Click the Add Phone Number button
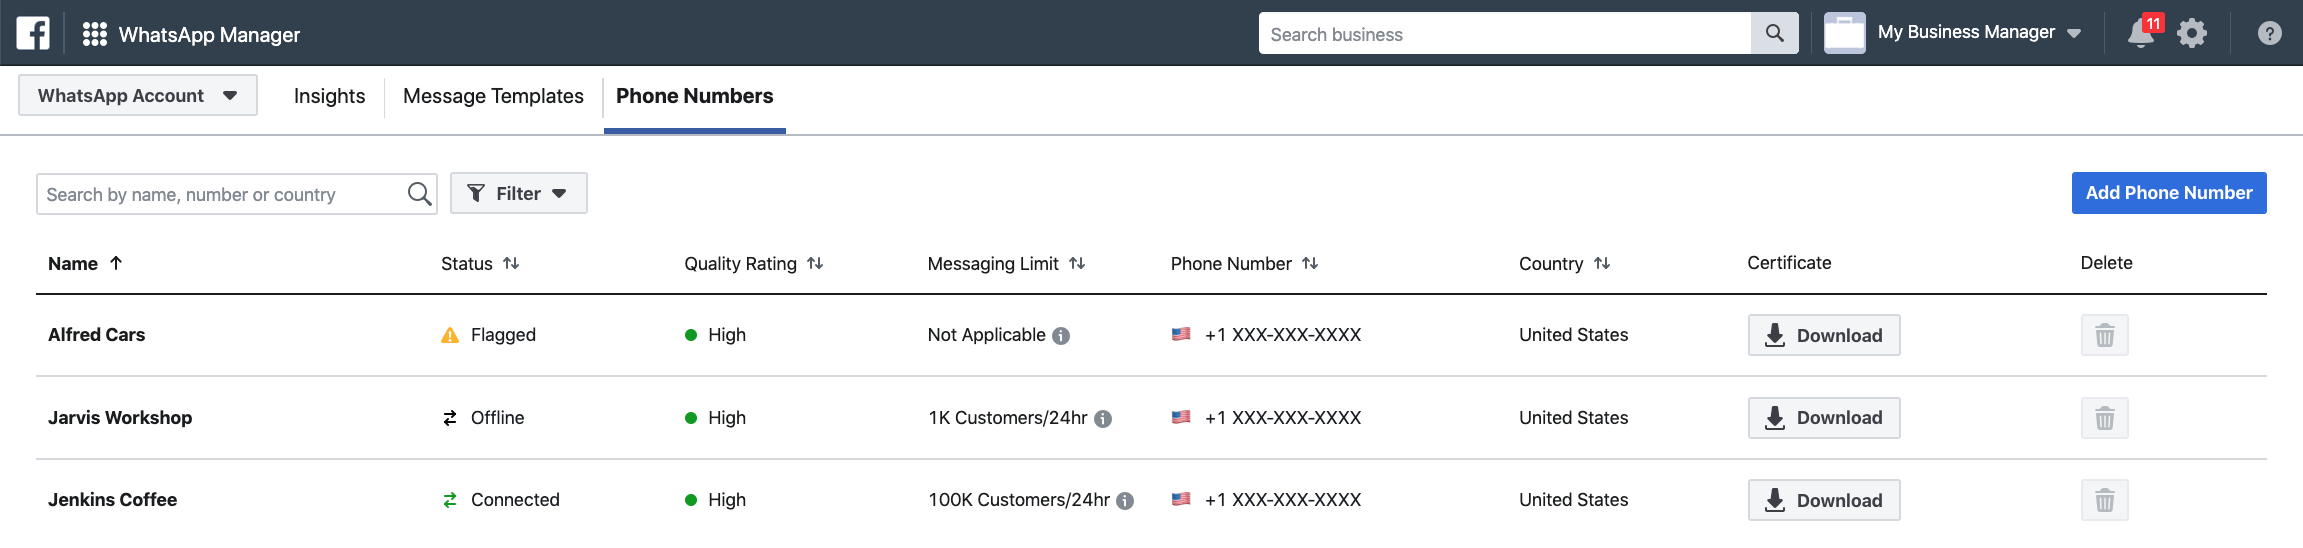2303x548 pixels. click(x=2169, y=193)
